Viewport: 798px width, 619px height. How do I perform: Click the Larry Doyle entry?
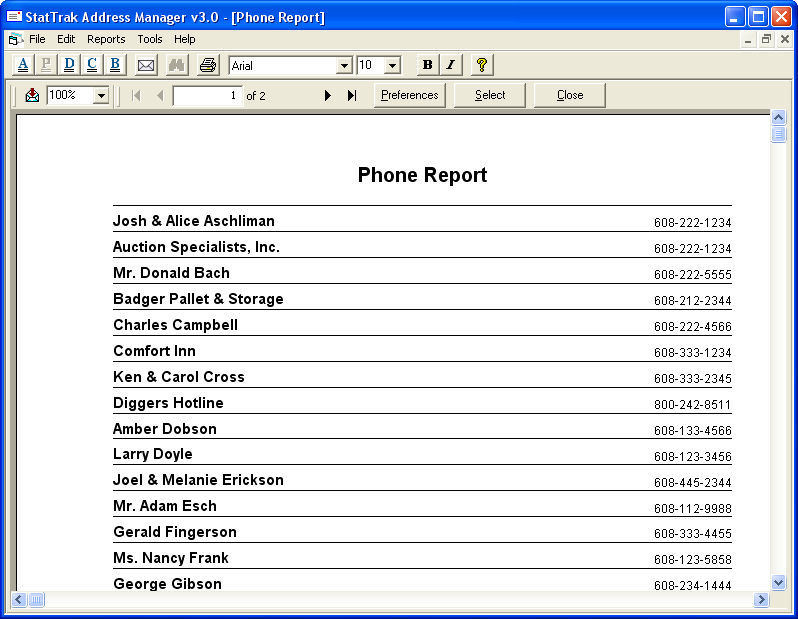click(153, 454)
